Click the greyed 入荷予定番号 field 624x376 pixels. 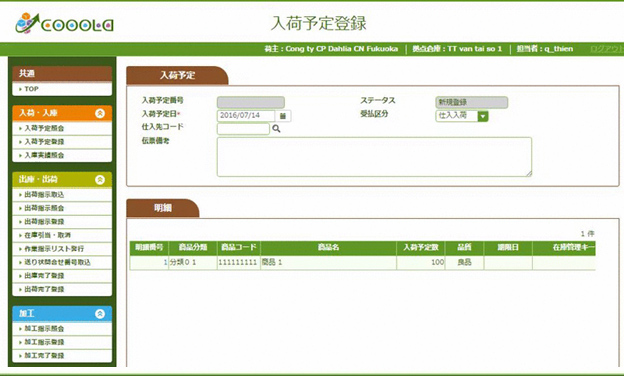tap(251, 102)
